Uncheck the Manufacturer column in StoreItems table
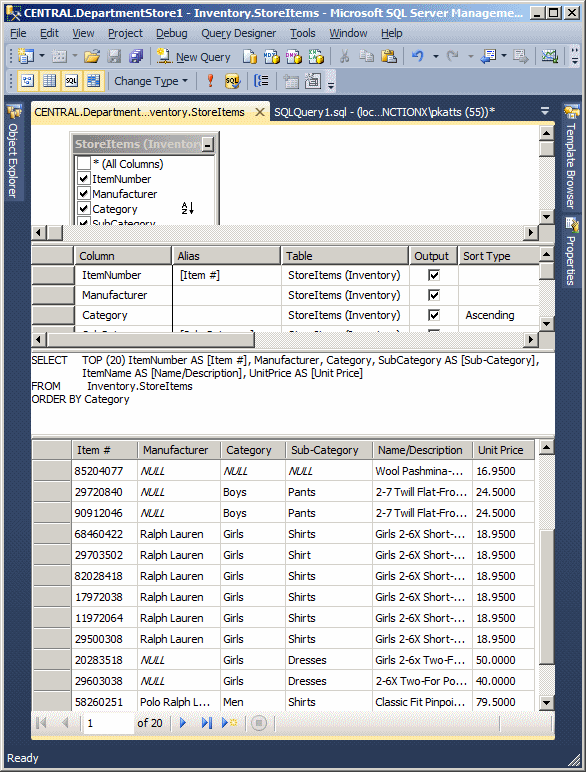 point(84,193)
